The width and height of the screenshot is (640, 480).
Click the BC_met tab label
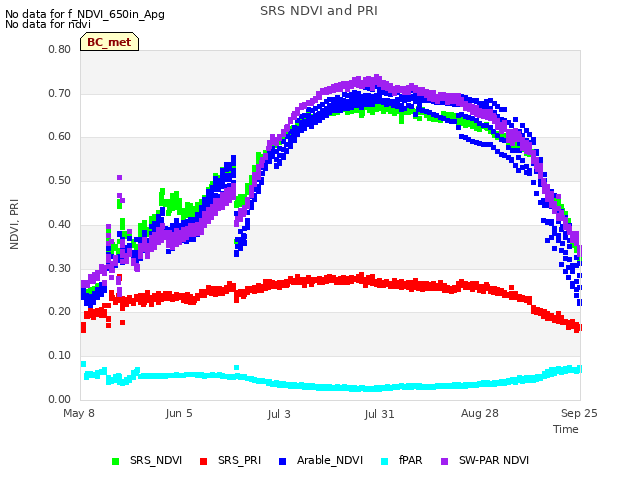109,42
